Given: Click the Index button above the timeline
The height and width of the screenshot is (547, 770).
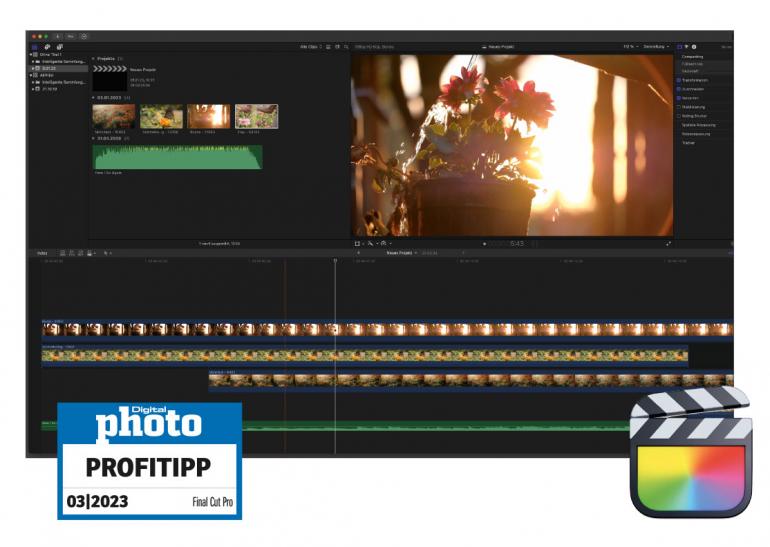Looking at the screenshot, I should click(x=43, y=253).
